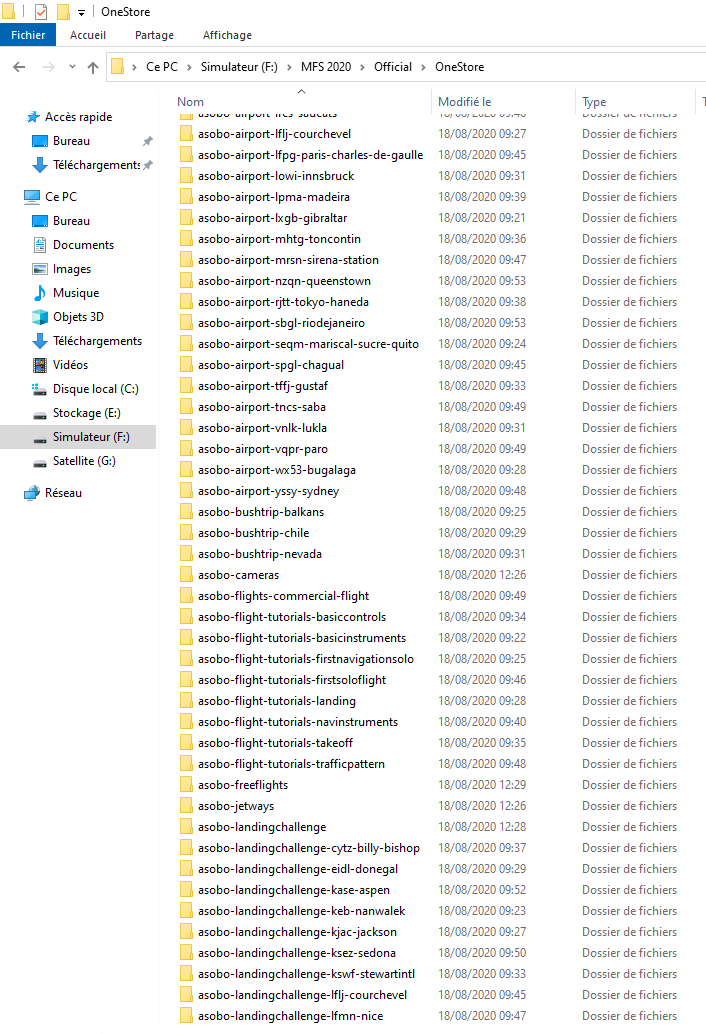The width and height of the screenshot is (706, 1034).
Task: Go up one folder level
Action: [x=93, y=67]
